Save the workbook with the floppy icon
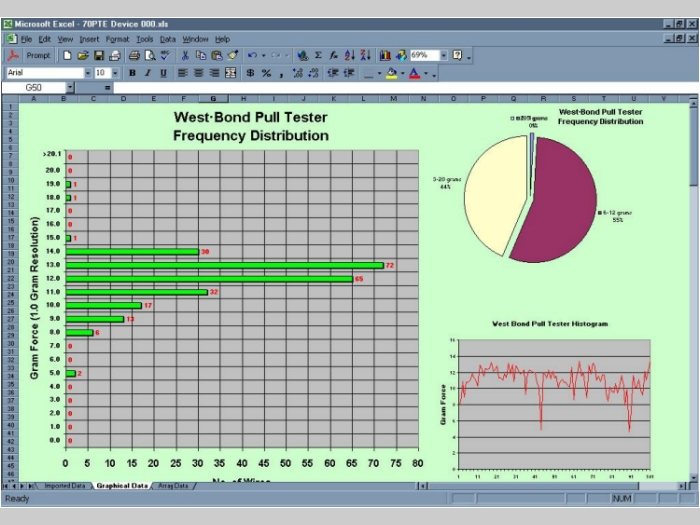Screen dimensions: 700x525 (x=99, y=55)
